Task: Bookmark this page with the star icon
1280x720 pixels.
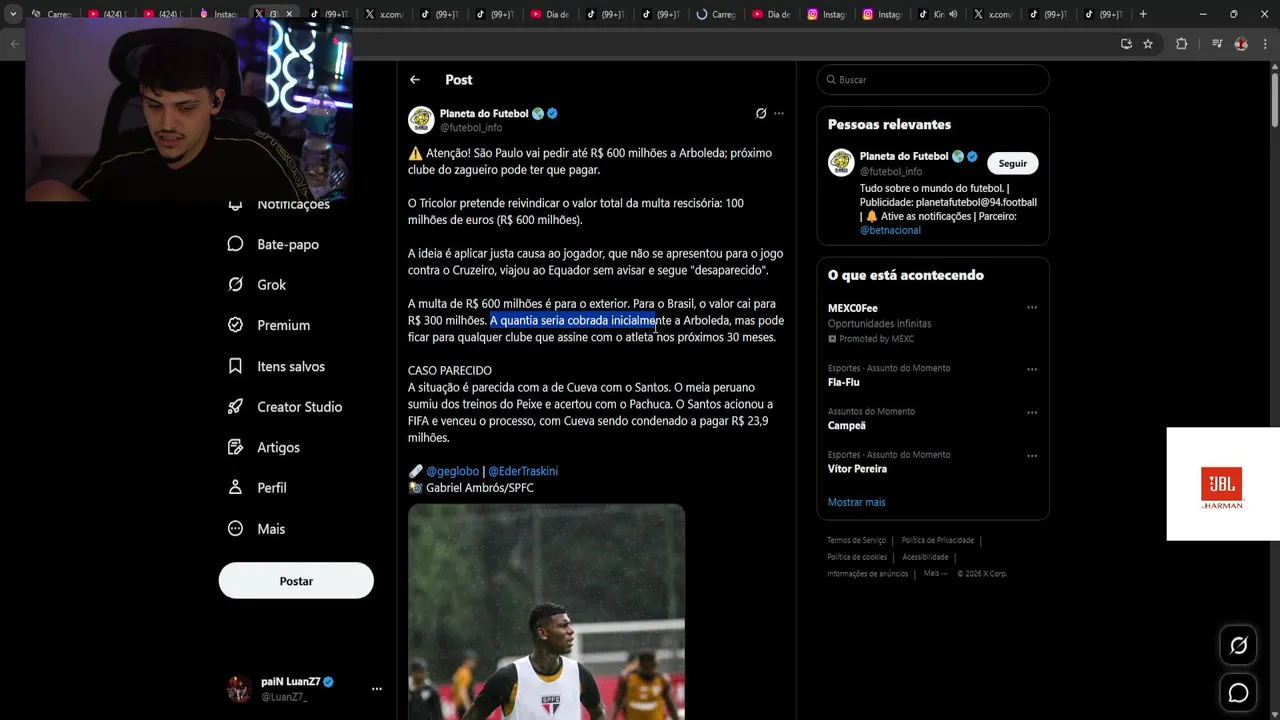Action: click(x=1148, y=44)
